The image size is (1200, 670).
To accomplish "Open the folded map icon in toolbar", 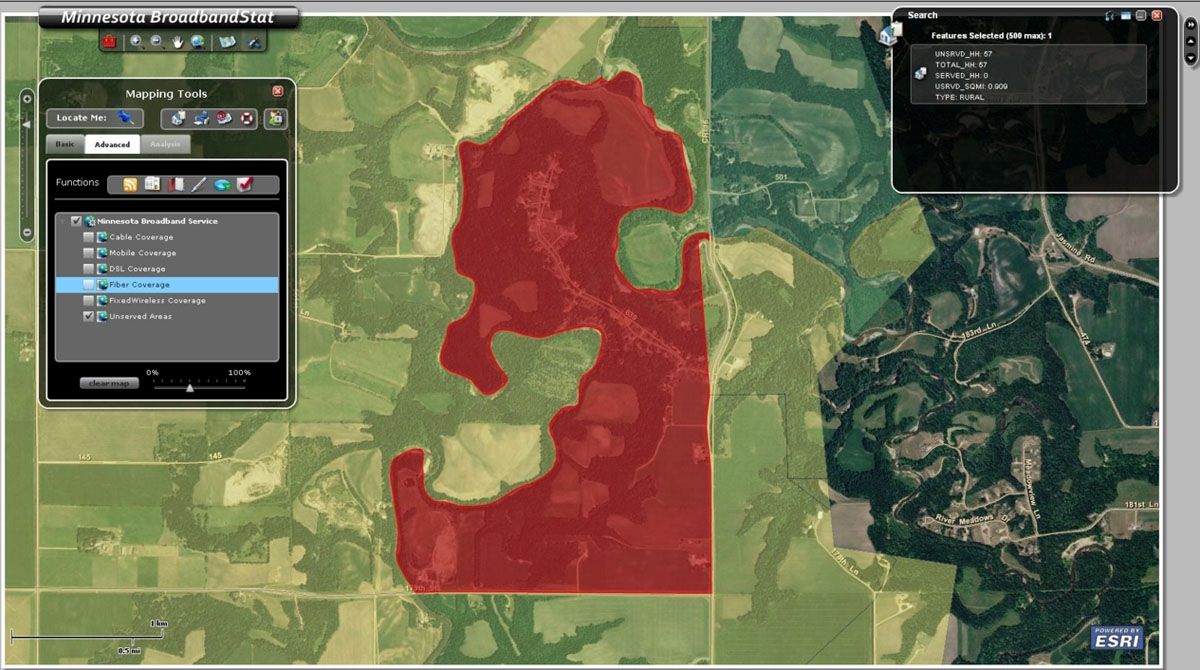I will coord(228,41).
